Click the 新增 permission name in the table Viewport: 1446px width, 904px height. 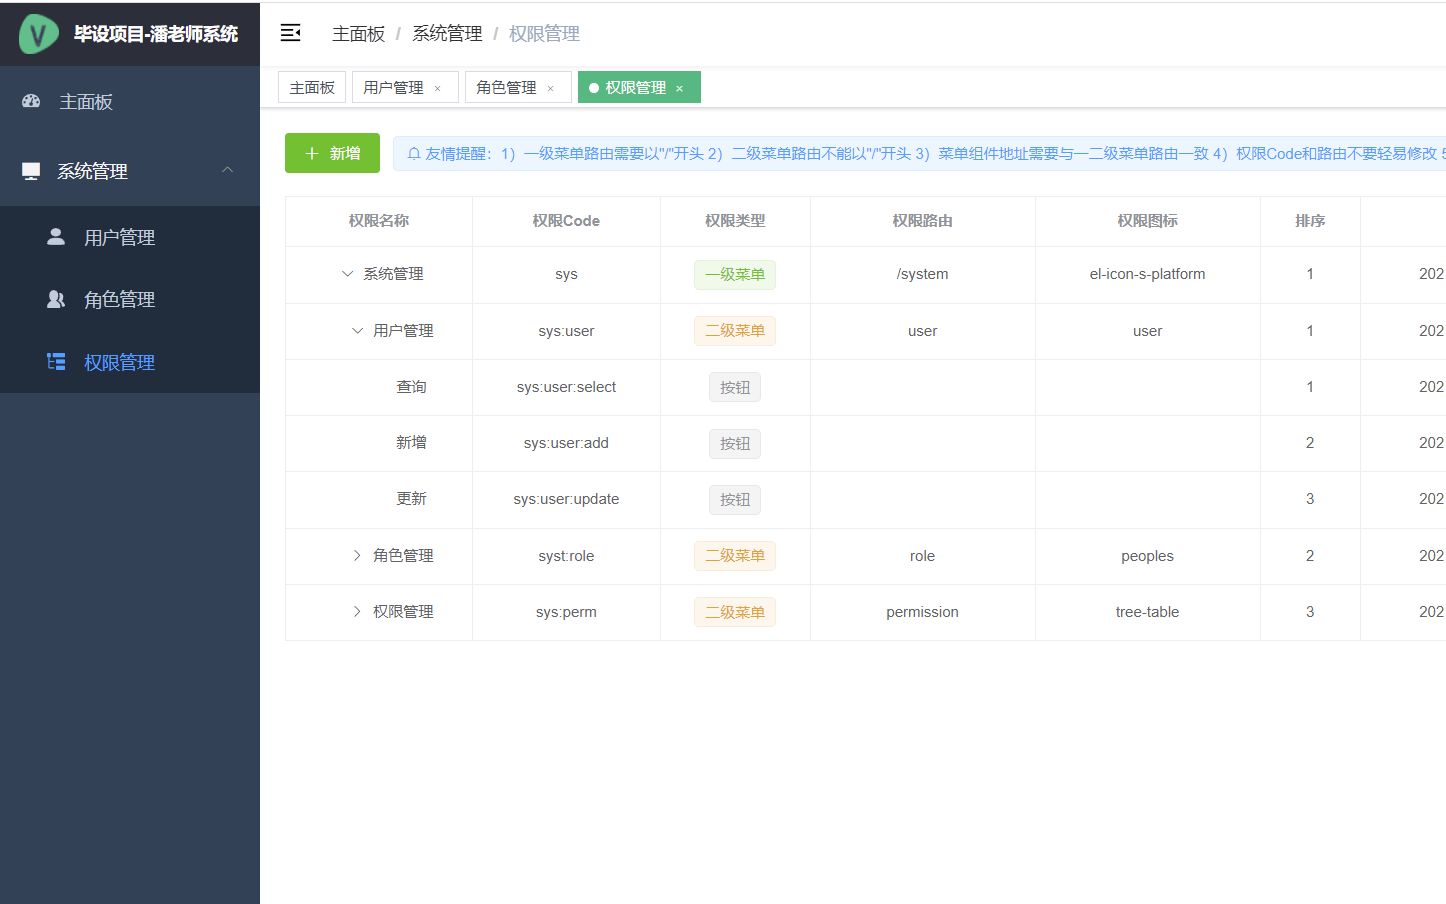click(x=411, y=443)
